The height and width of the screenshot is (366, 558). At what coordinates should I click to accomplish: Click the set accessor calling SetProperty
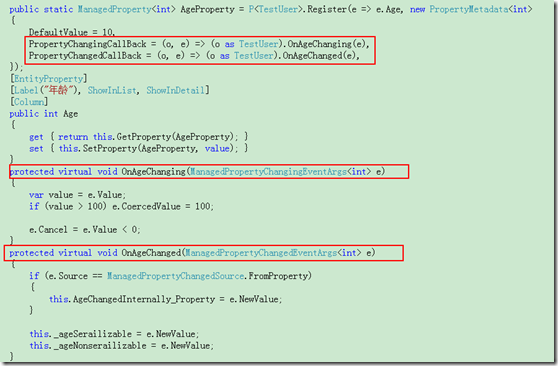tap(138, 148)
